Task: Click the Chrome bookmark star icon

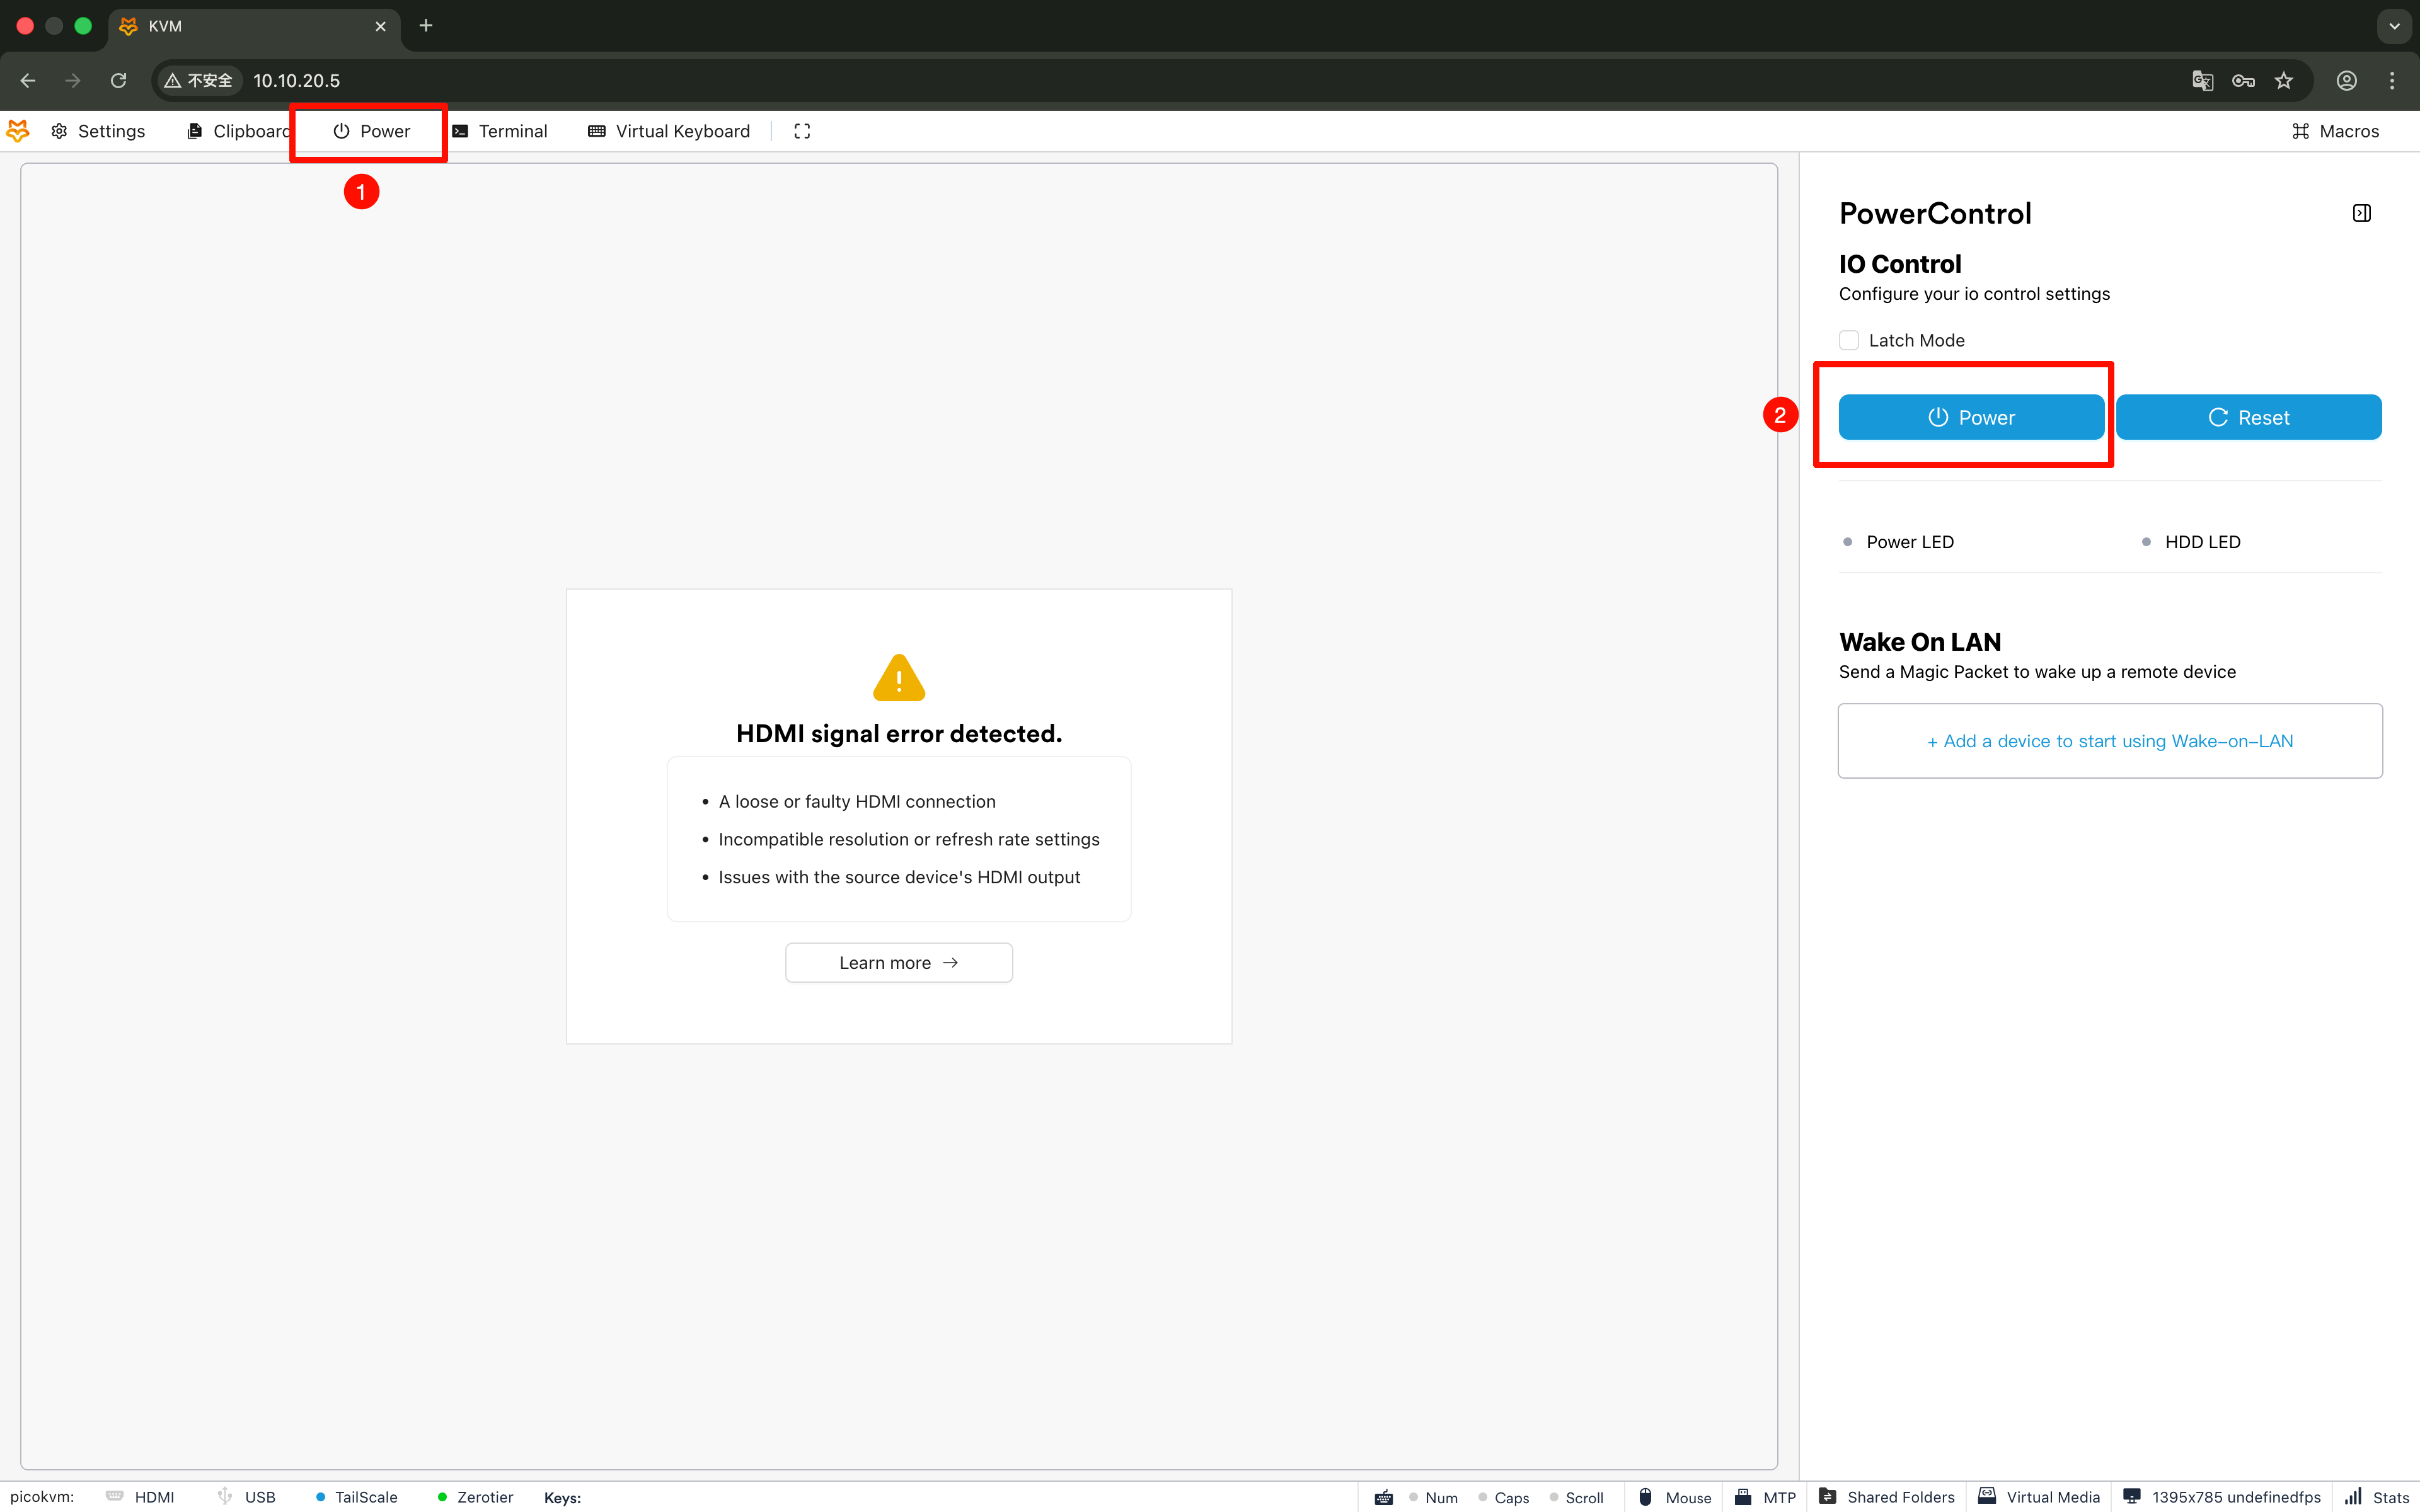Action: point(2284,81)
